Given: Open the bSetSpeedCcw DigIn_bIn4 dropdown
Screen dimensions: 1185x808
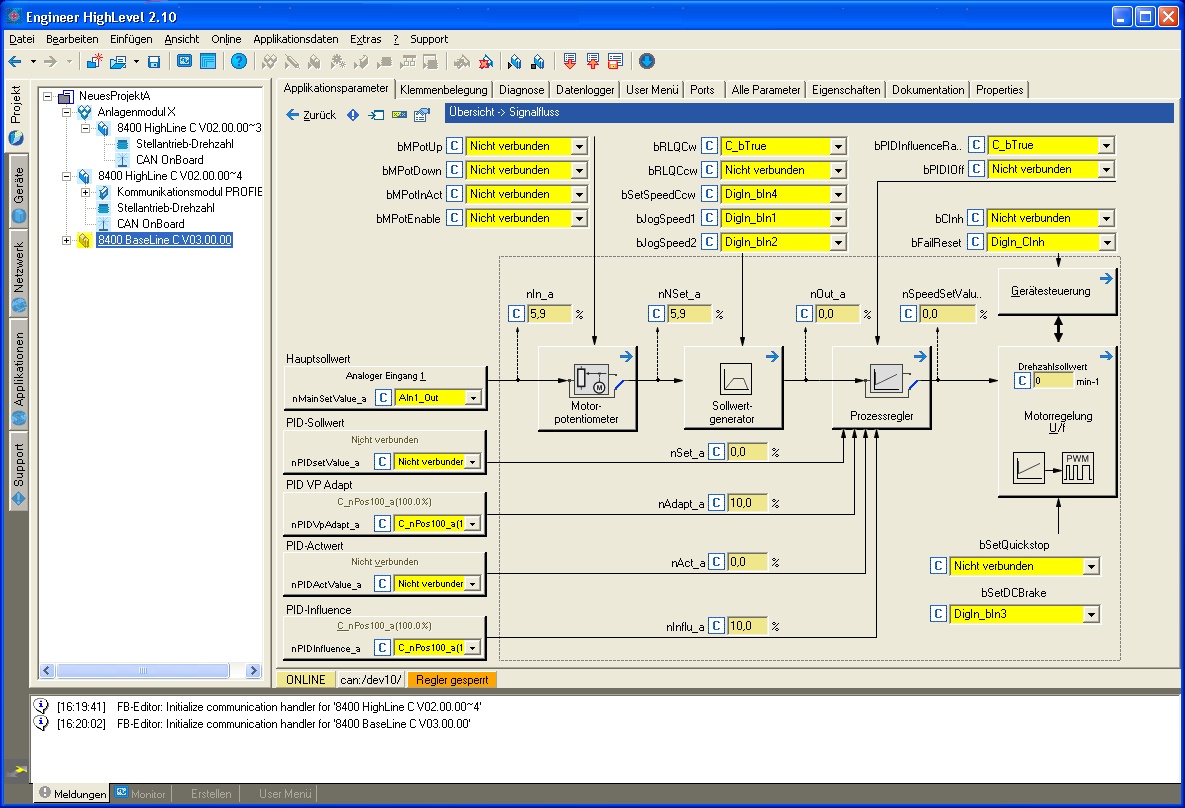Looking at the screenshot, I should (837, 194).
